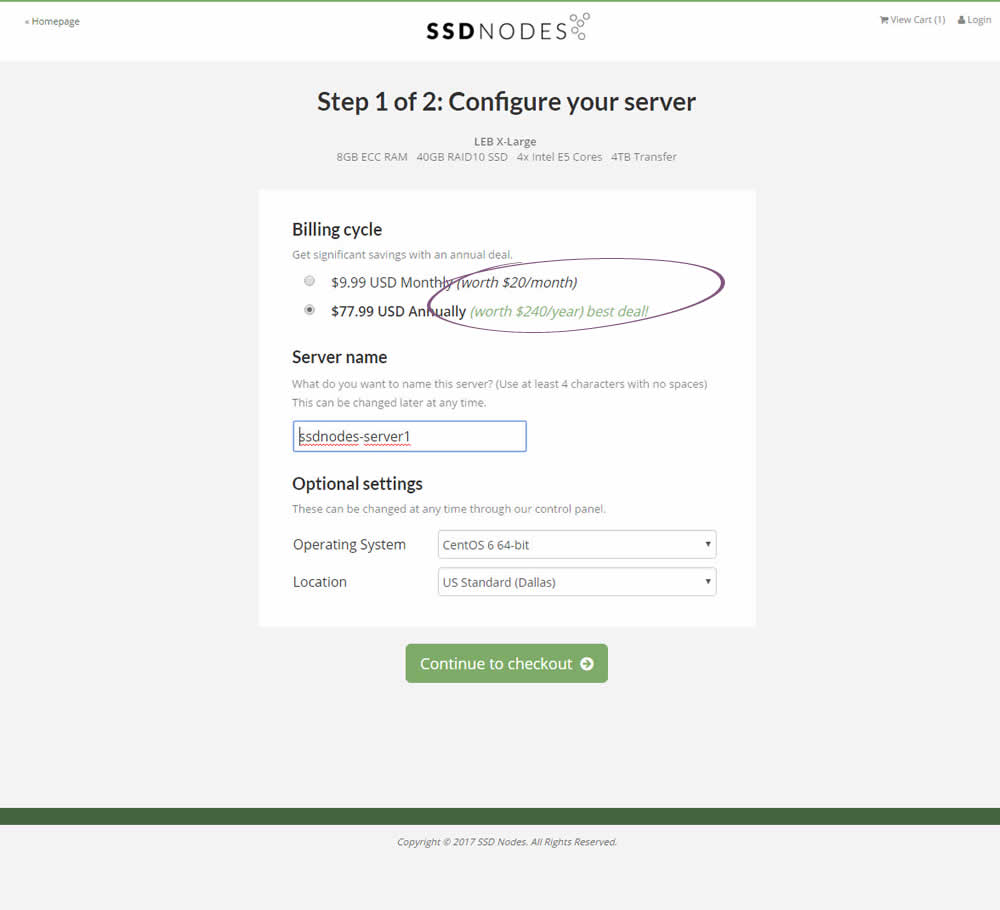
Task: Click the Login link
Action: [979, 20]
